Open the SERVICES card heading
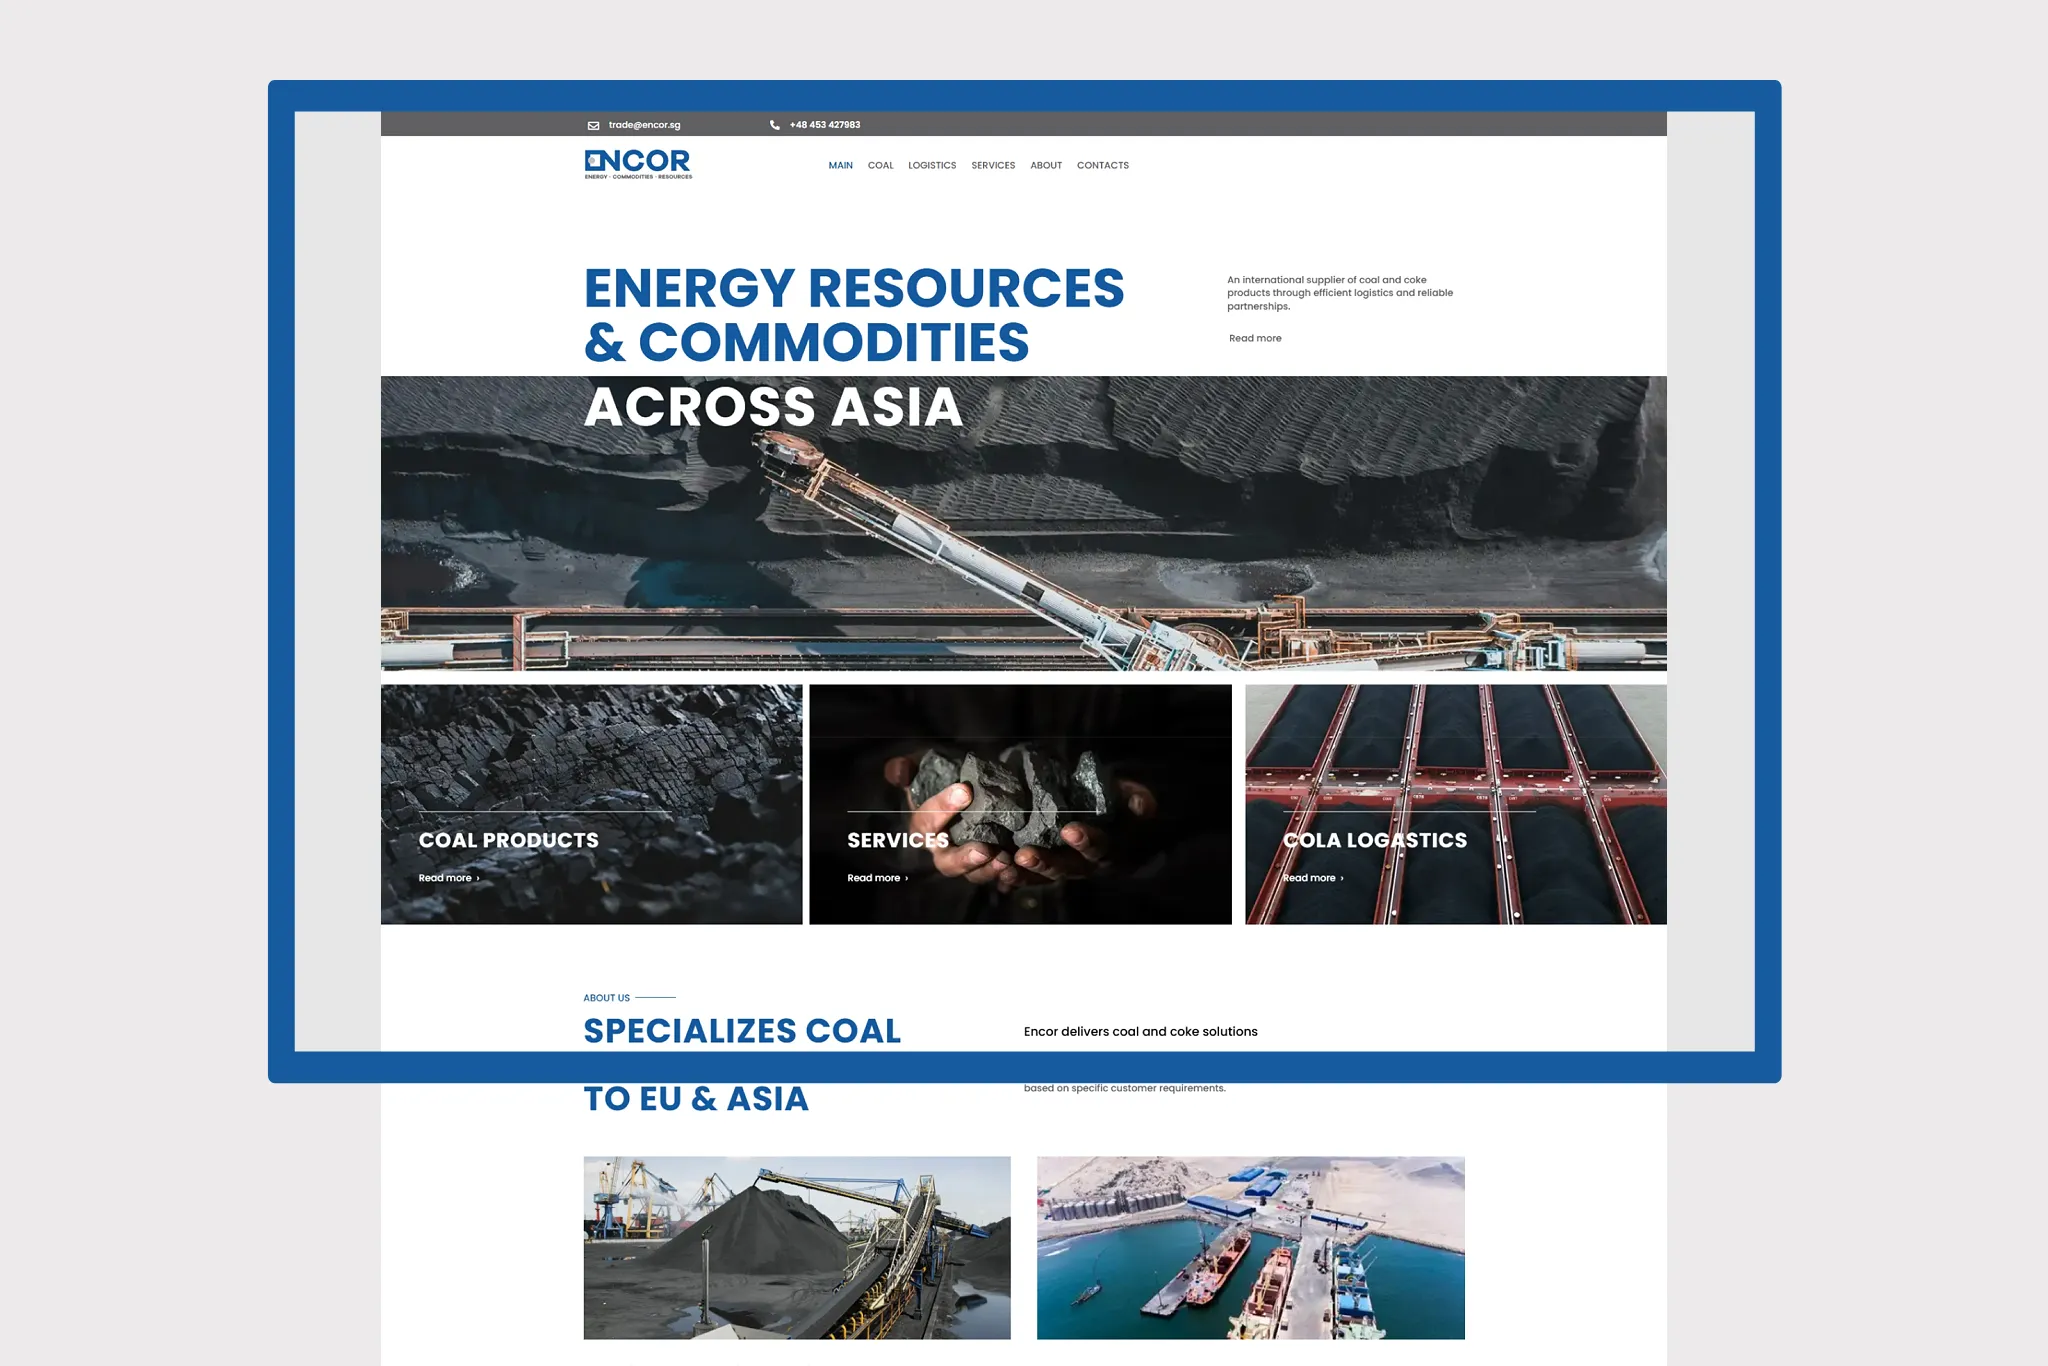 pos(897,841)
